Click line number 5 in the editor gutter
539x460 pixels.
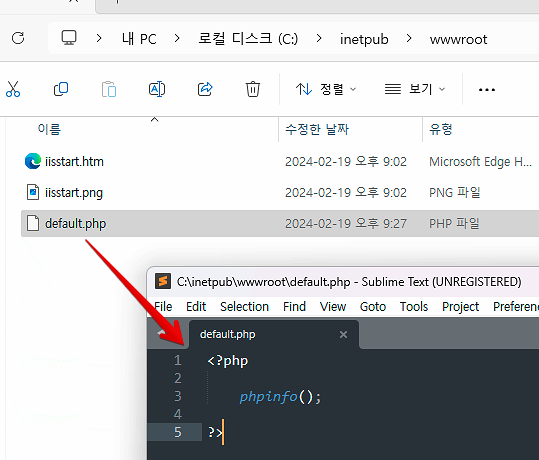click(177, 432)
